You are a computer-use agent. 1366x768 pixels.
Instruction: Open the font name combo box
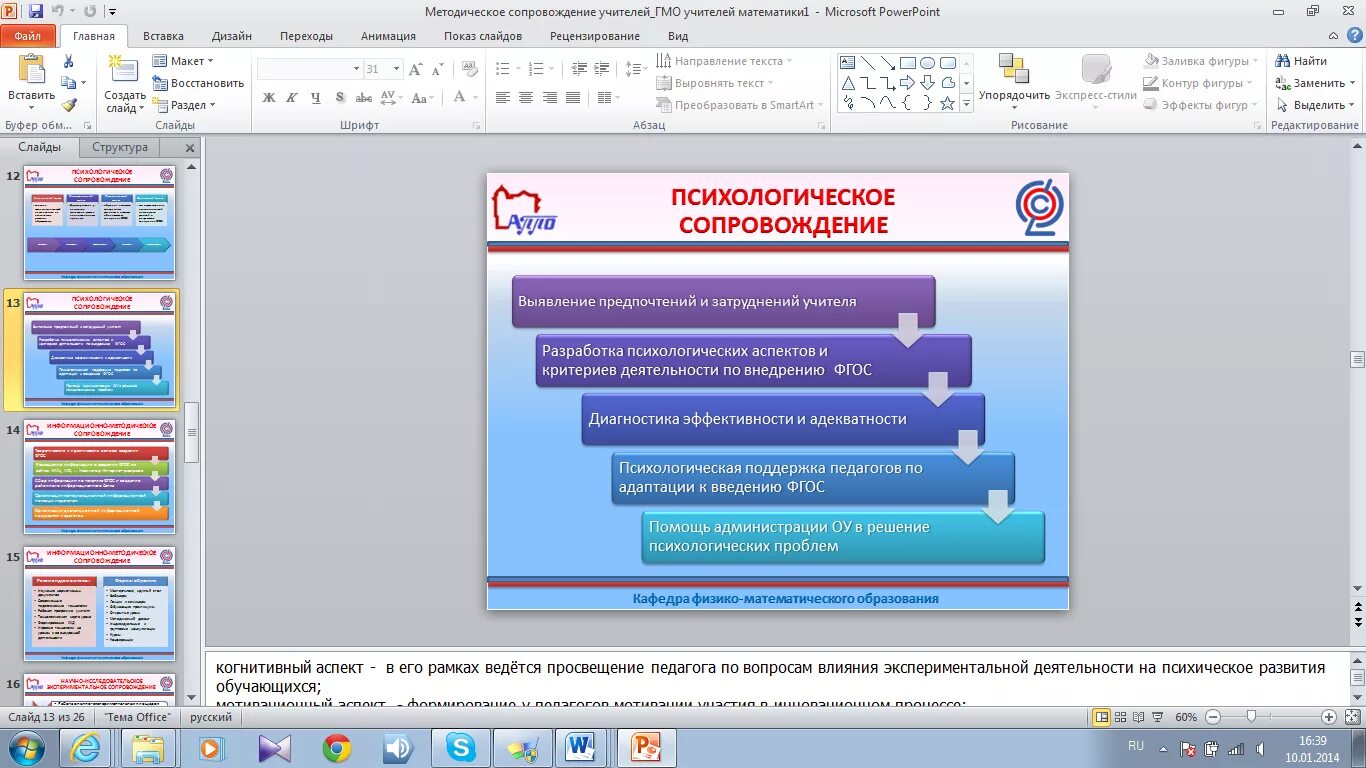[x=309, y=69]
